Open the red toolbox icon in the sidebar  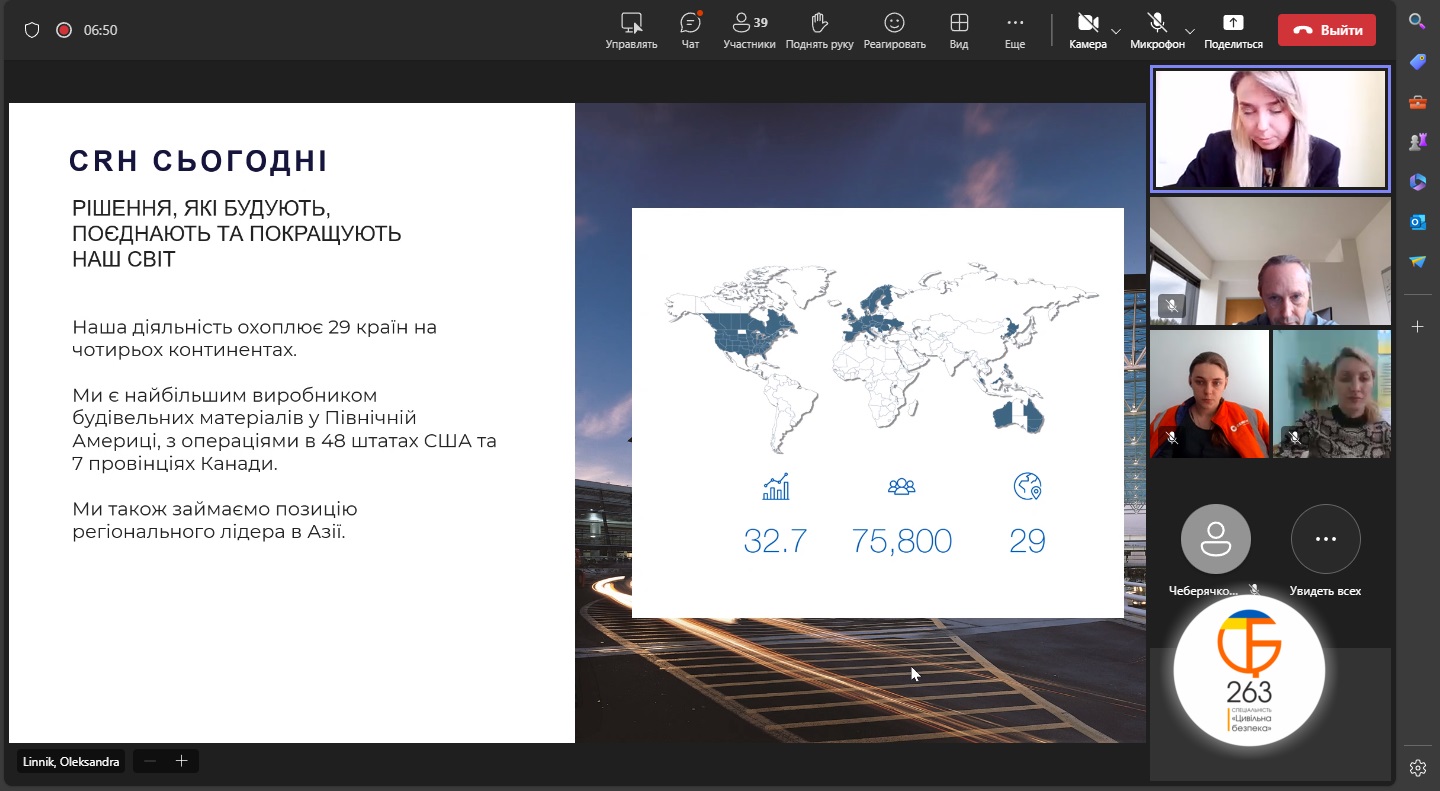pos(1417,102)
